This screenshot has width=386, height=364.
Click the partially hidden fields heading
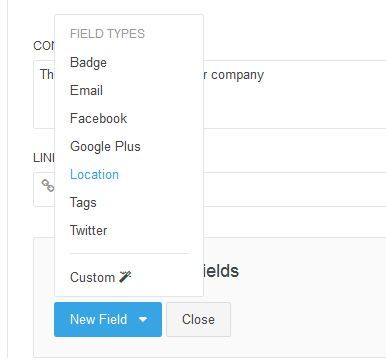coord(221,271)
